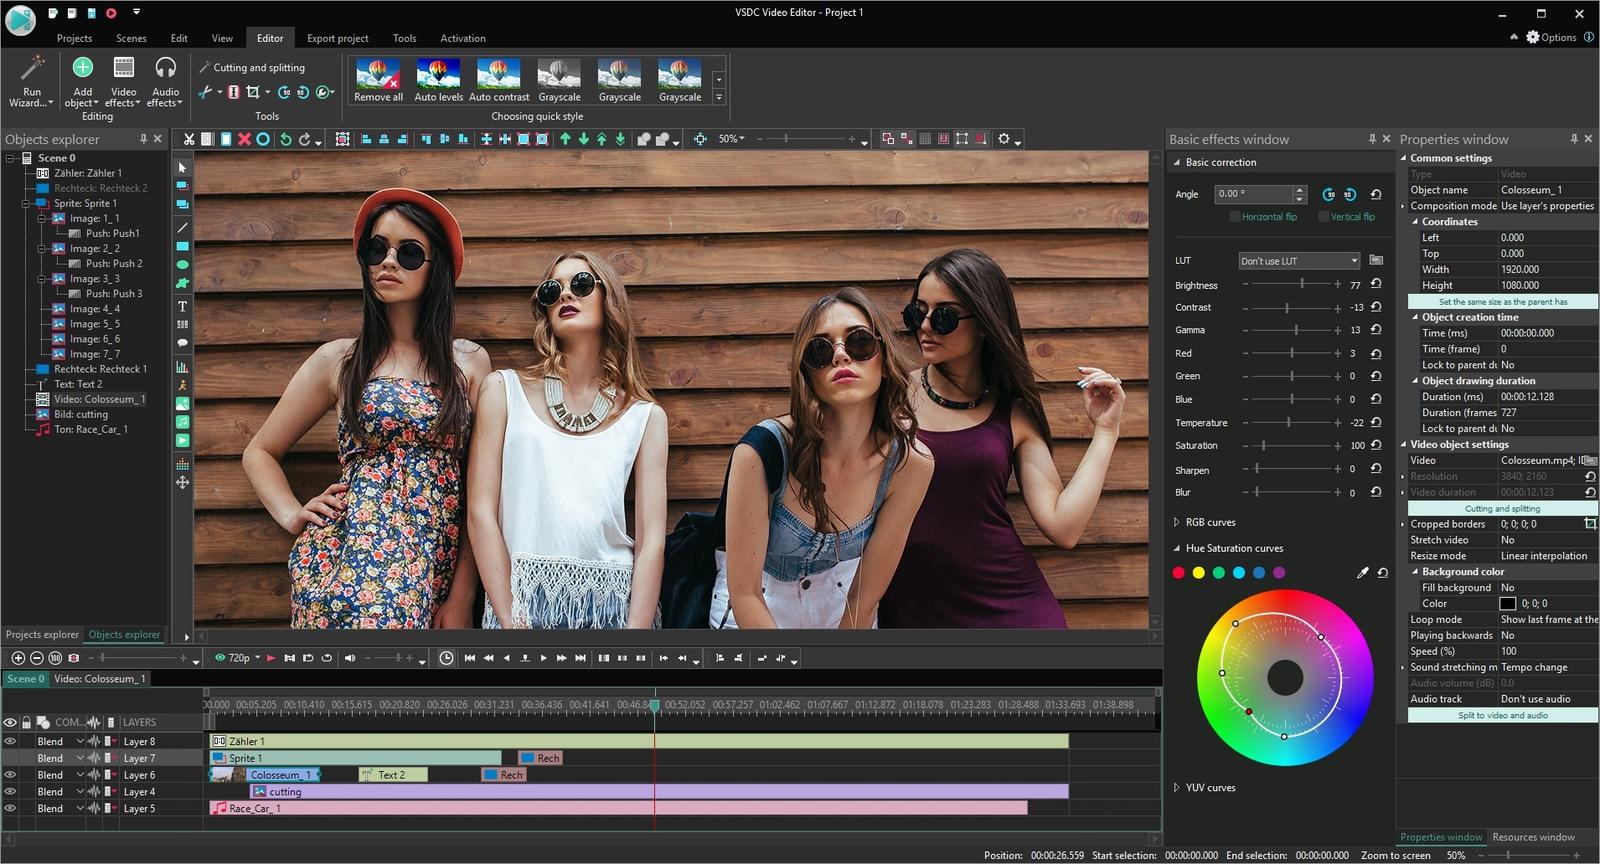Image resolution: width=1600 pixels, height=864 pixels.
Task: Select the red color dot in Hue Saturation curves
Action: pos(1179,573)
